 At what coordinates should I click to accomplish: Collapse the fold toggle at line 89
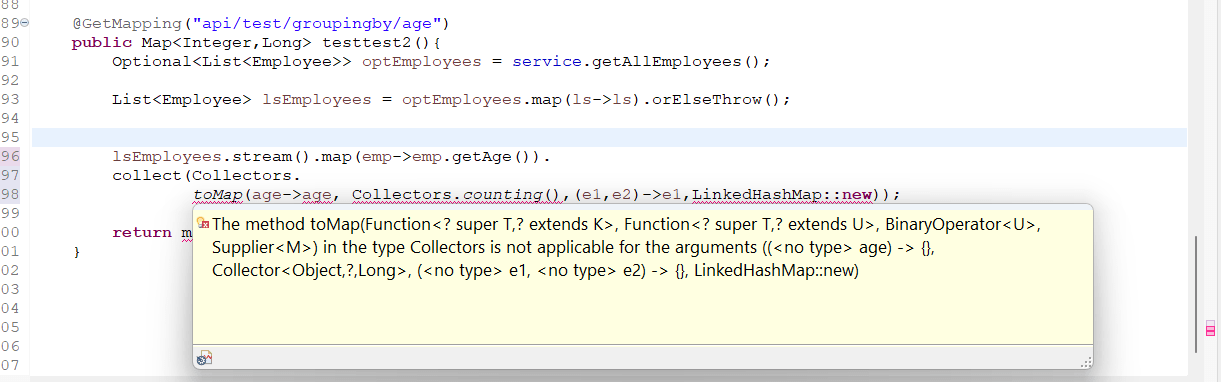(25, 23)
